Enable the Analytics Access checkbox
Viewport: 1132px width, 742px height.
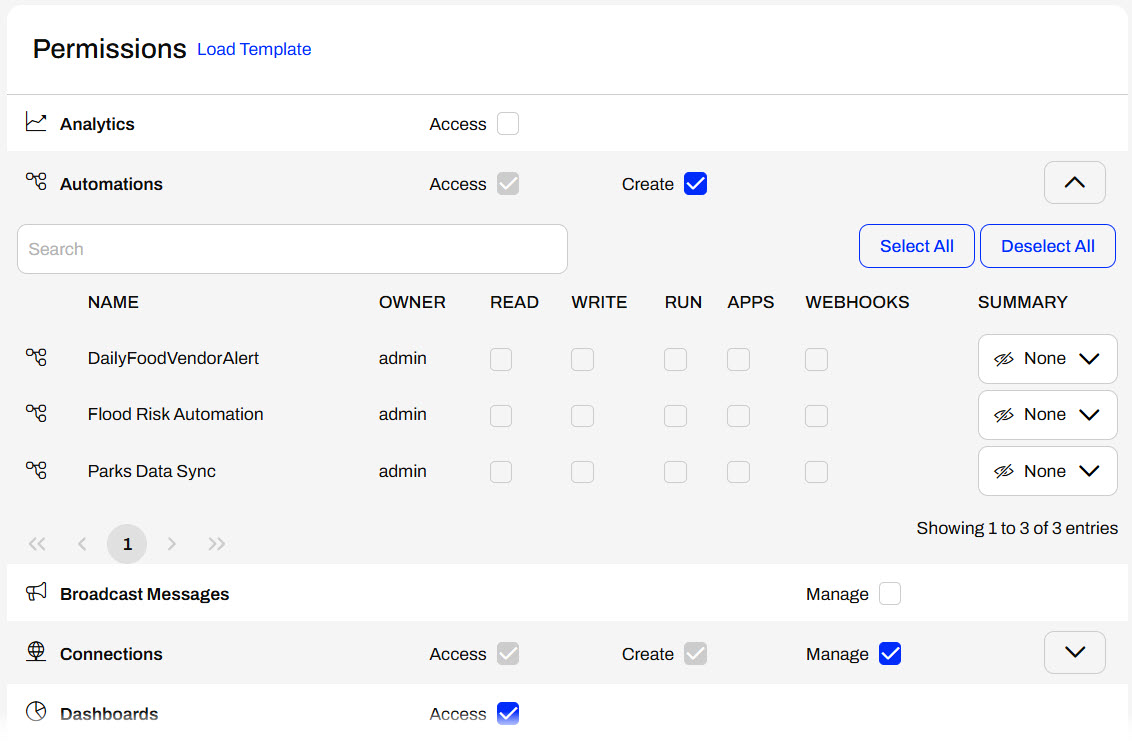[x=508, y=124]
